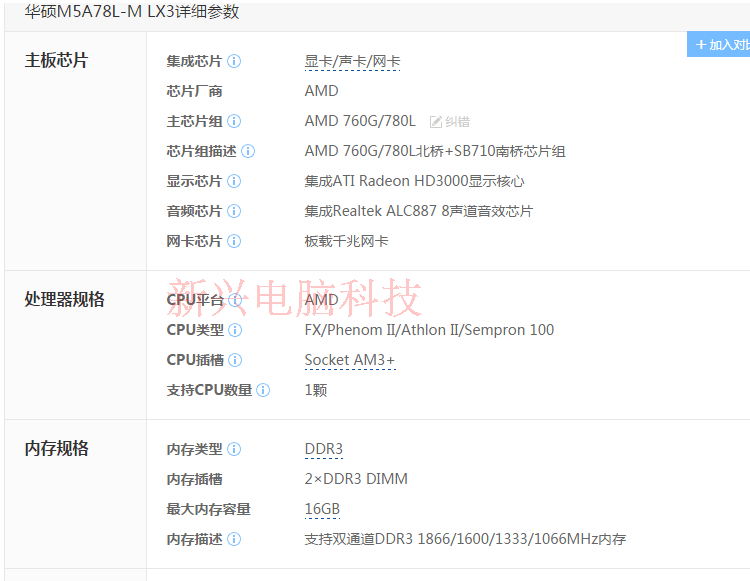Click info icon next to CPU插槽
This screenshot has width=750, height=581.
pos(235,360)
